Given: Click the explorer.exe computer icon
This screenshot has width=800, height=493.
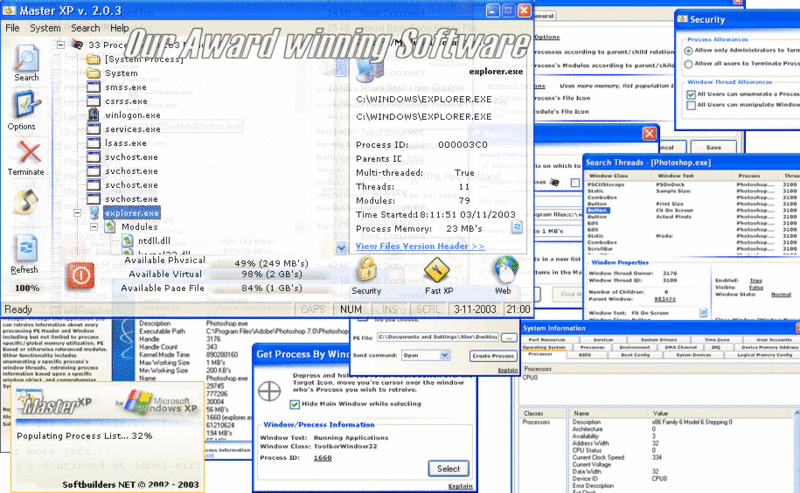Looking at the screenshot, I should [94, 212].
